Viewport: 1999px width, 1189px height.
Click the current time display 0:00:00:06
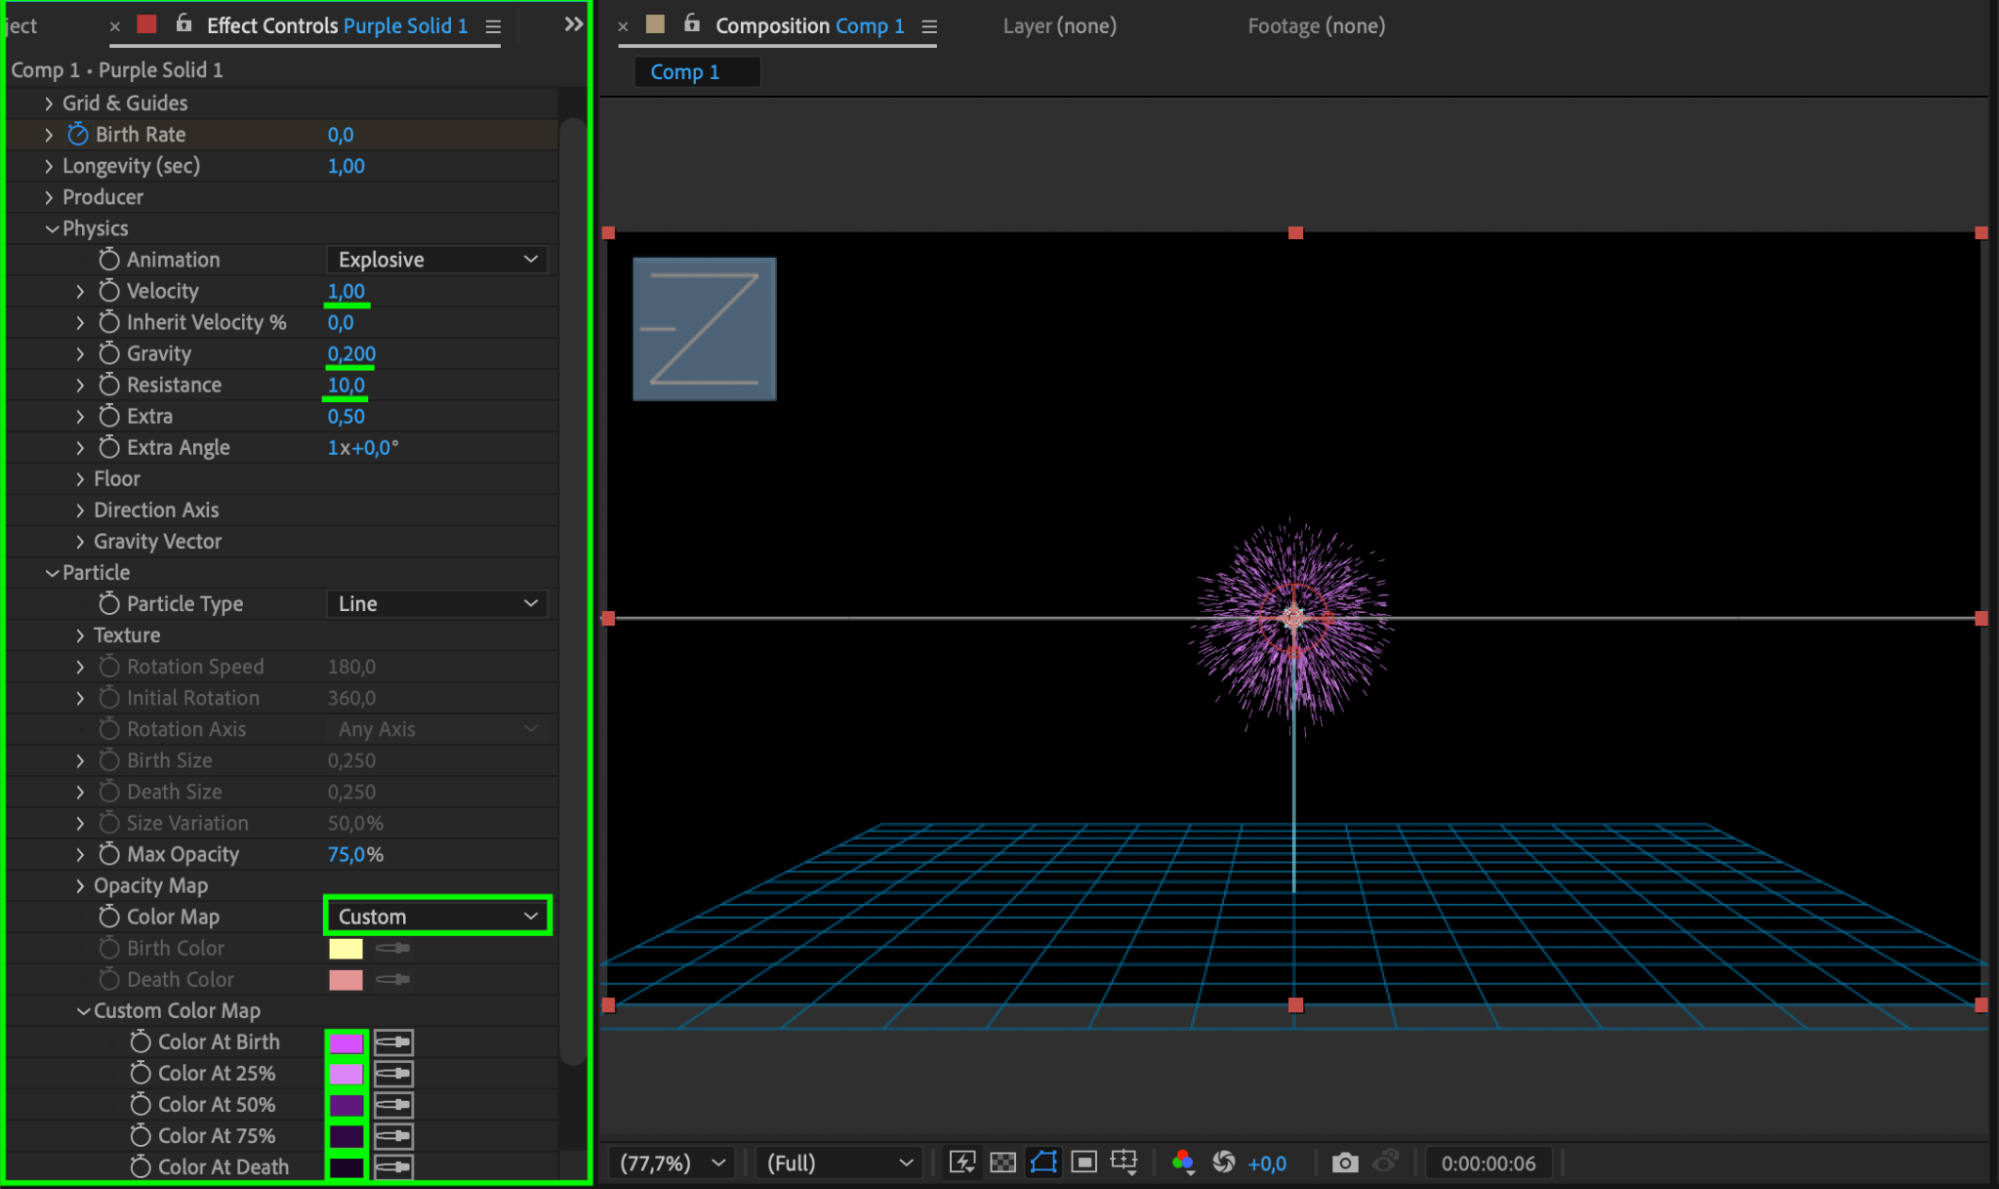1487,1163
